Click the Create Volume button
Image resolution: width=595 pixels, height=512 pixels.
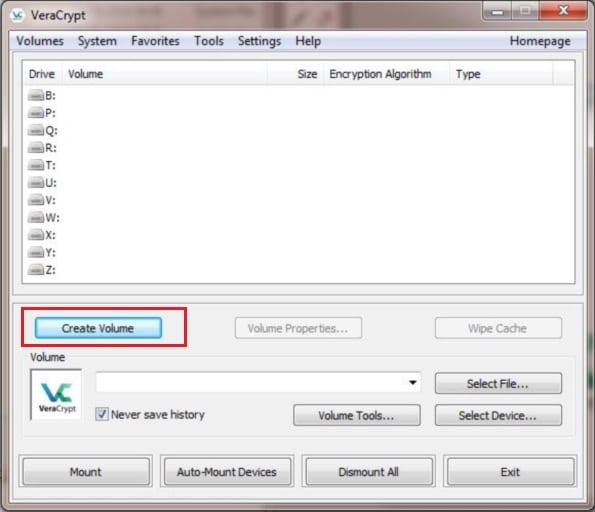tap(98, 328)
